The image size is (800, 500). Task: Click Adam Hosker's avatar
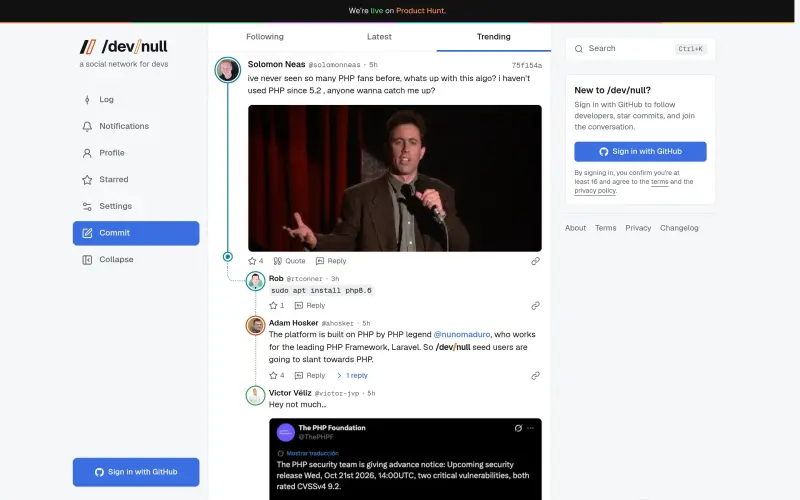pyautogui.click(x=256, y=326)
